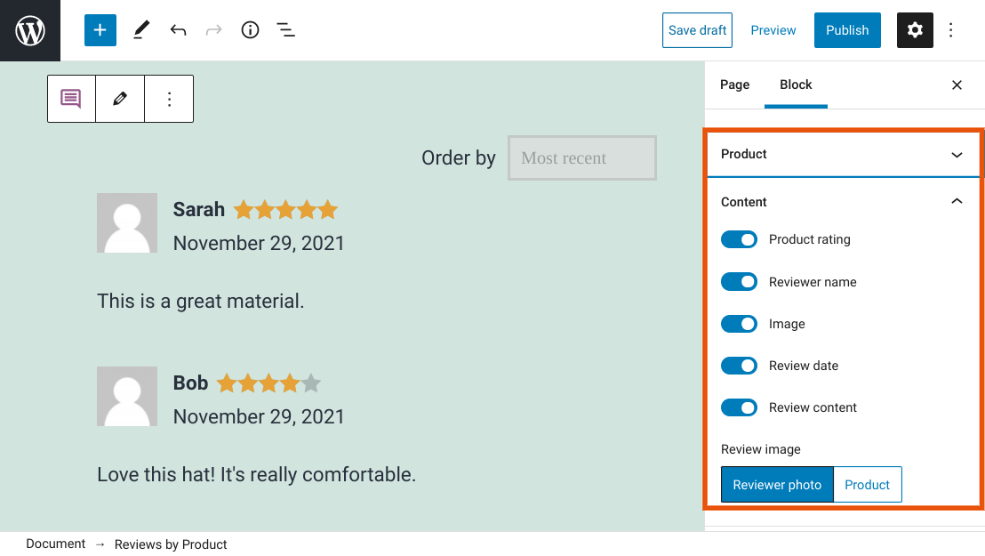
Task: Click the Publish button
Action: [x=847, y=30]
